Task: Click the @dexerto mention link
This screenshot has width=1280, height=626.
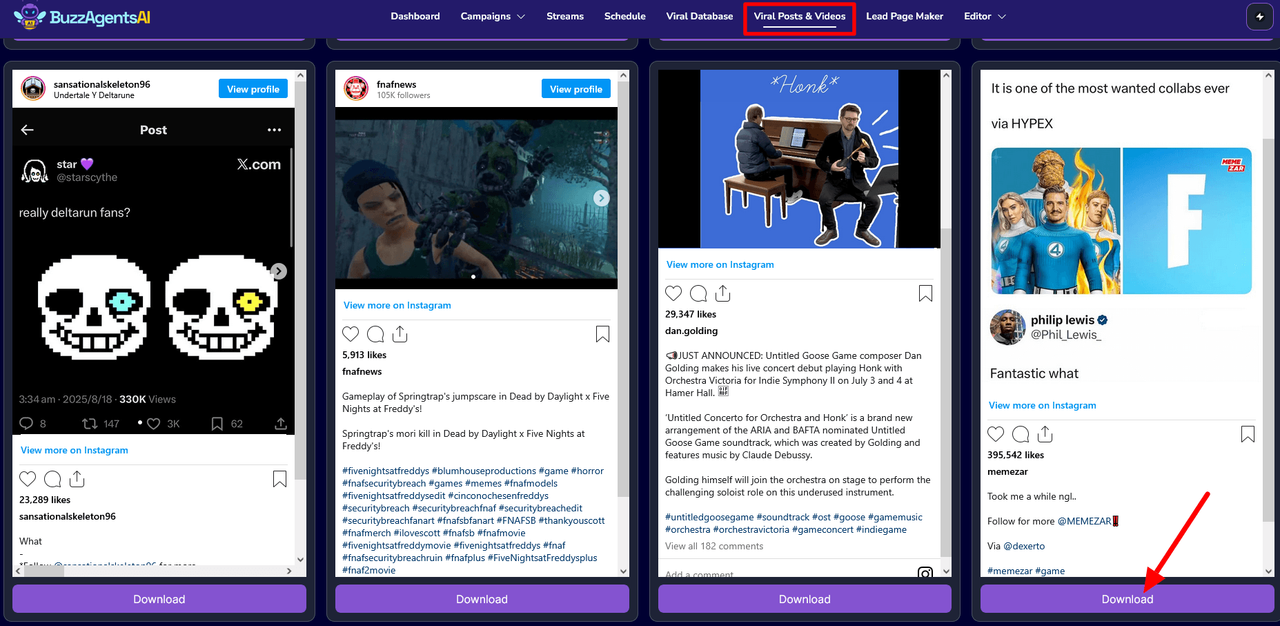Action: coord(1024,546)
